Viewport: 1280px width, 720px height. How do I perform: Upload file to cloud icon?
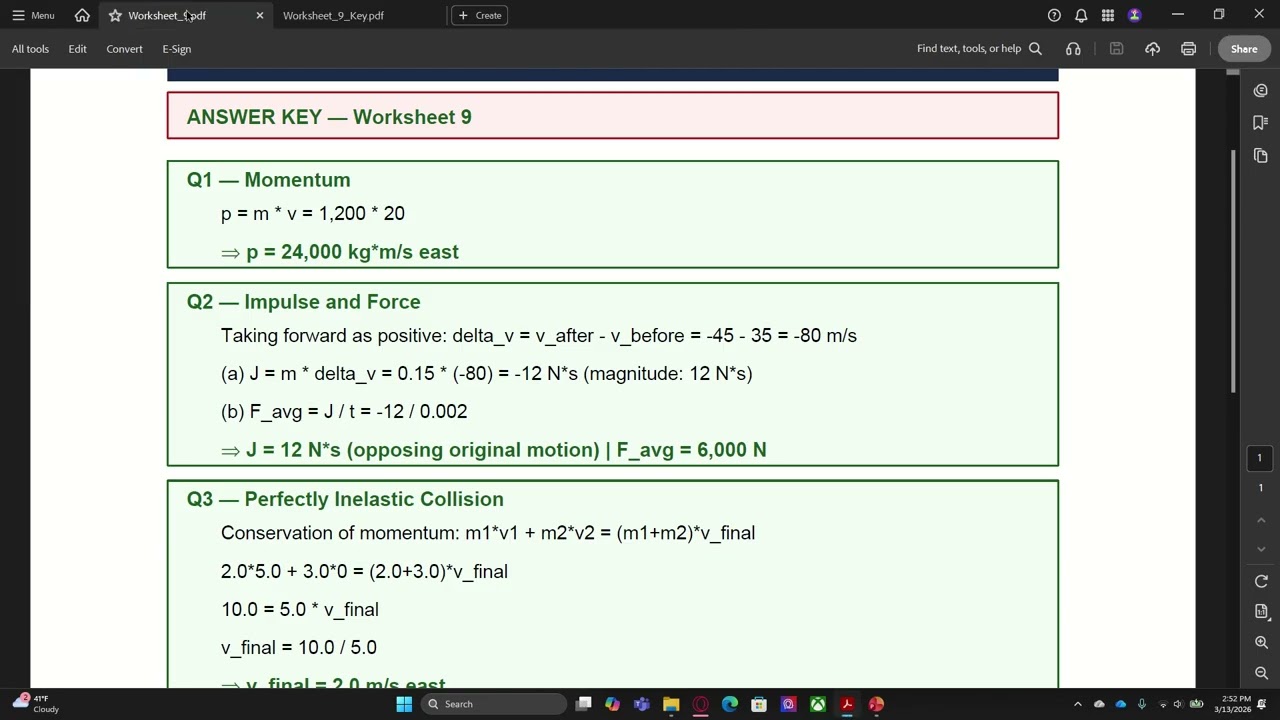coord(1152,48)
